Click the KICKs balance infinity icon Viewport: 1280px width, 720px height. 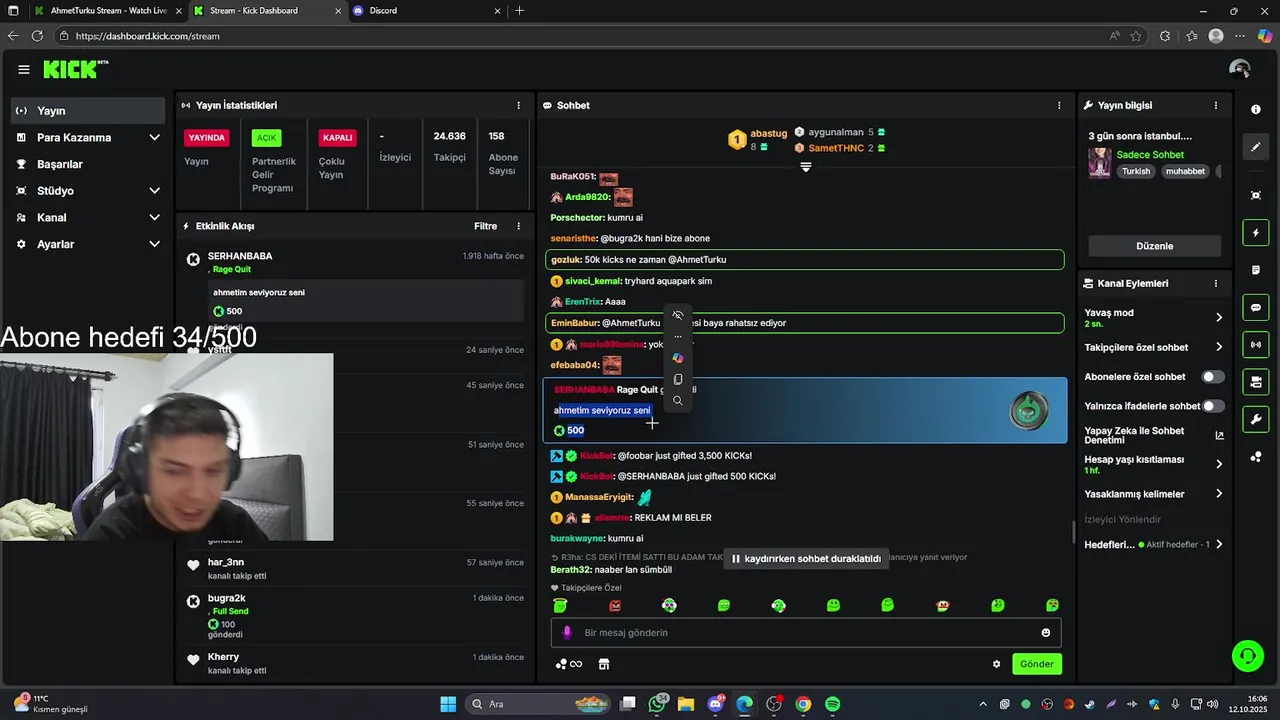pyautogui.click(x=569, y=664)
